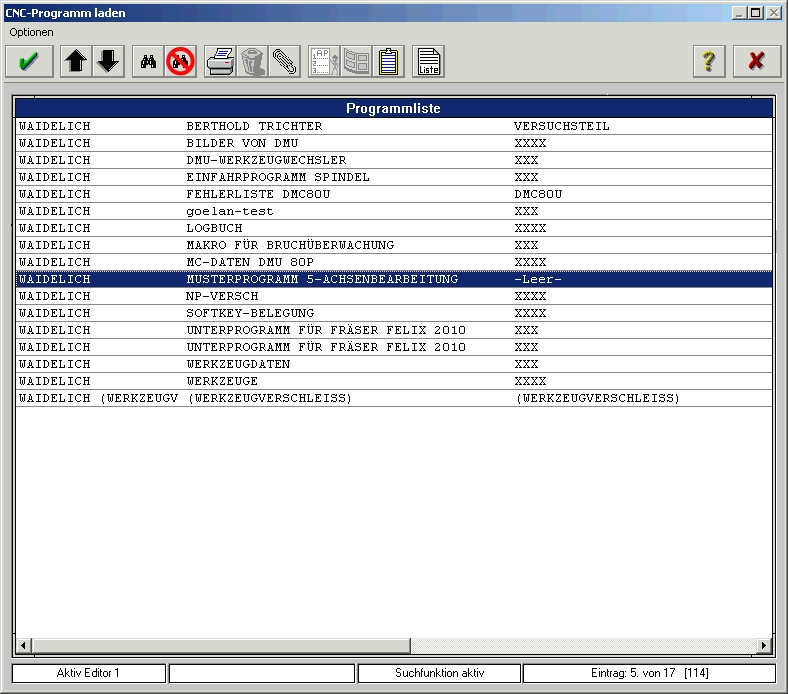Select the SOFTKEY-BELEGUNG program entry
The width and height of the screenshot is (788, 694).
coord(250,313)
